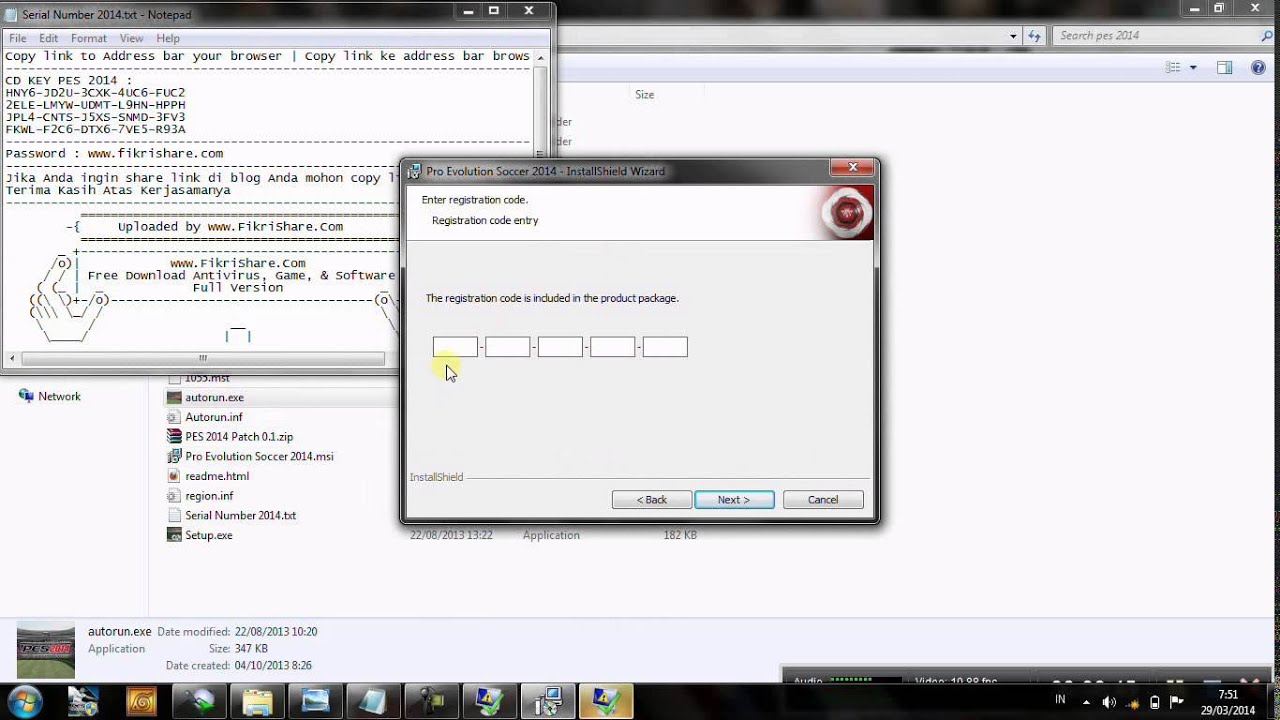Select Serial Number 2014.txt file
1280x720 pixels.
pyautogui.click(x=240, y=516)
